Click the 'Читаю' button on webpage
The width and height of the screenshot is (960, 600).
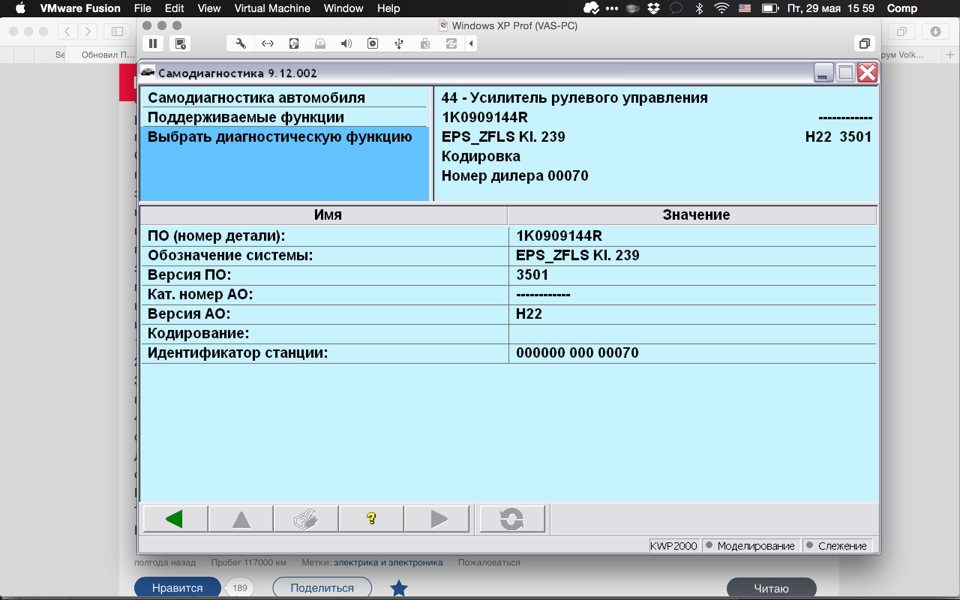tap(771, 588)
